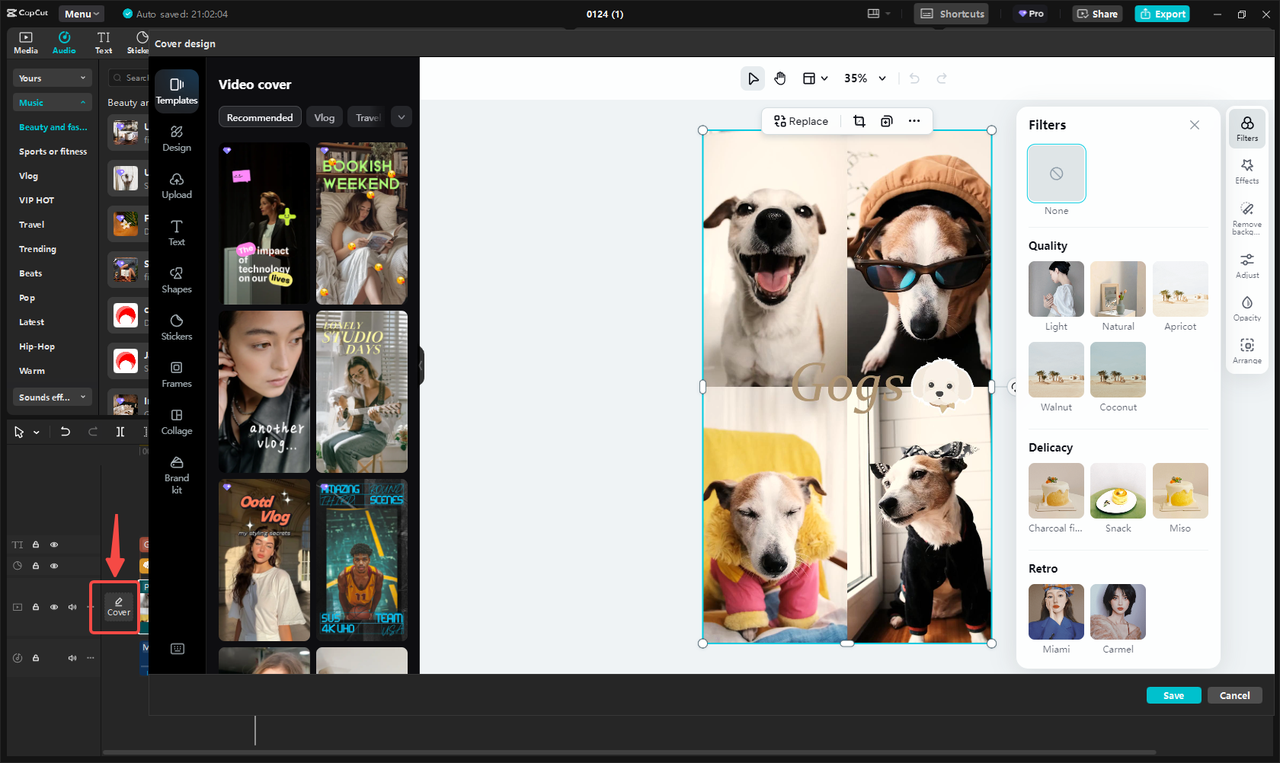Toggle visibility of the text track
The height and width of the screenshot is (763, 1280).
[54, 545]
